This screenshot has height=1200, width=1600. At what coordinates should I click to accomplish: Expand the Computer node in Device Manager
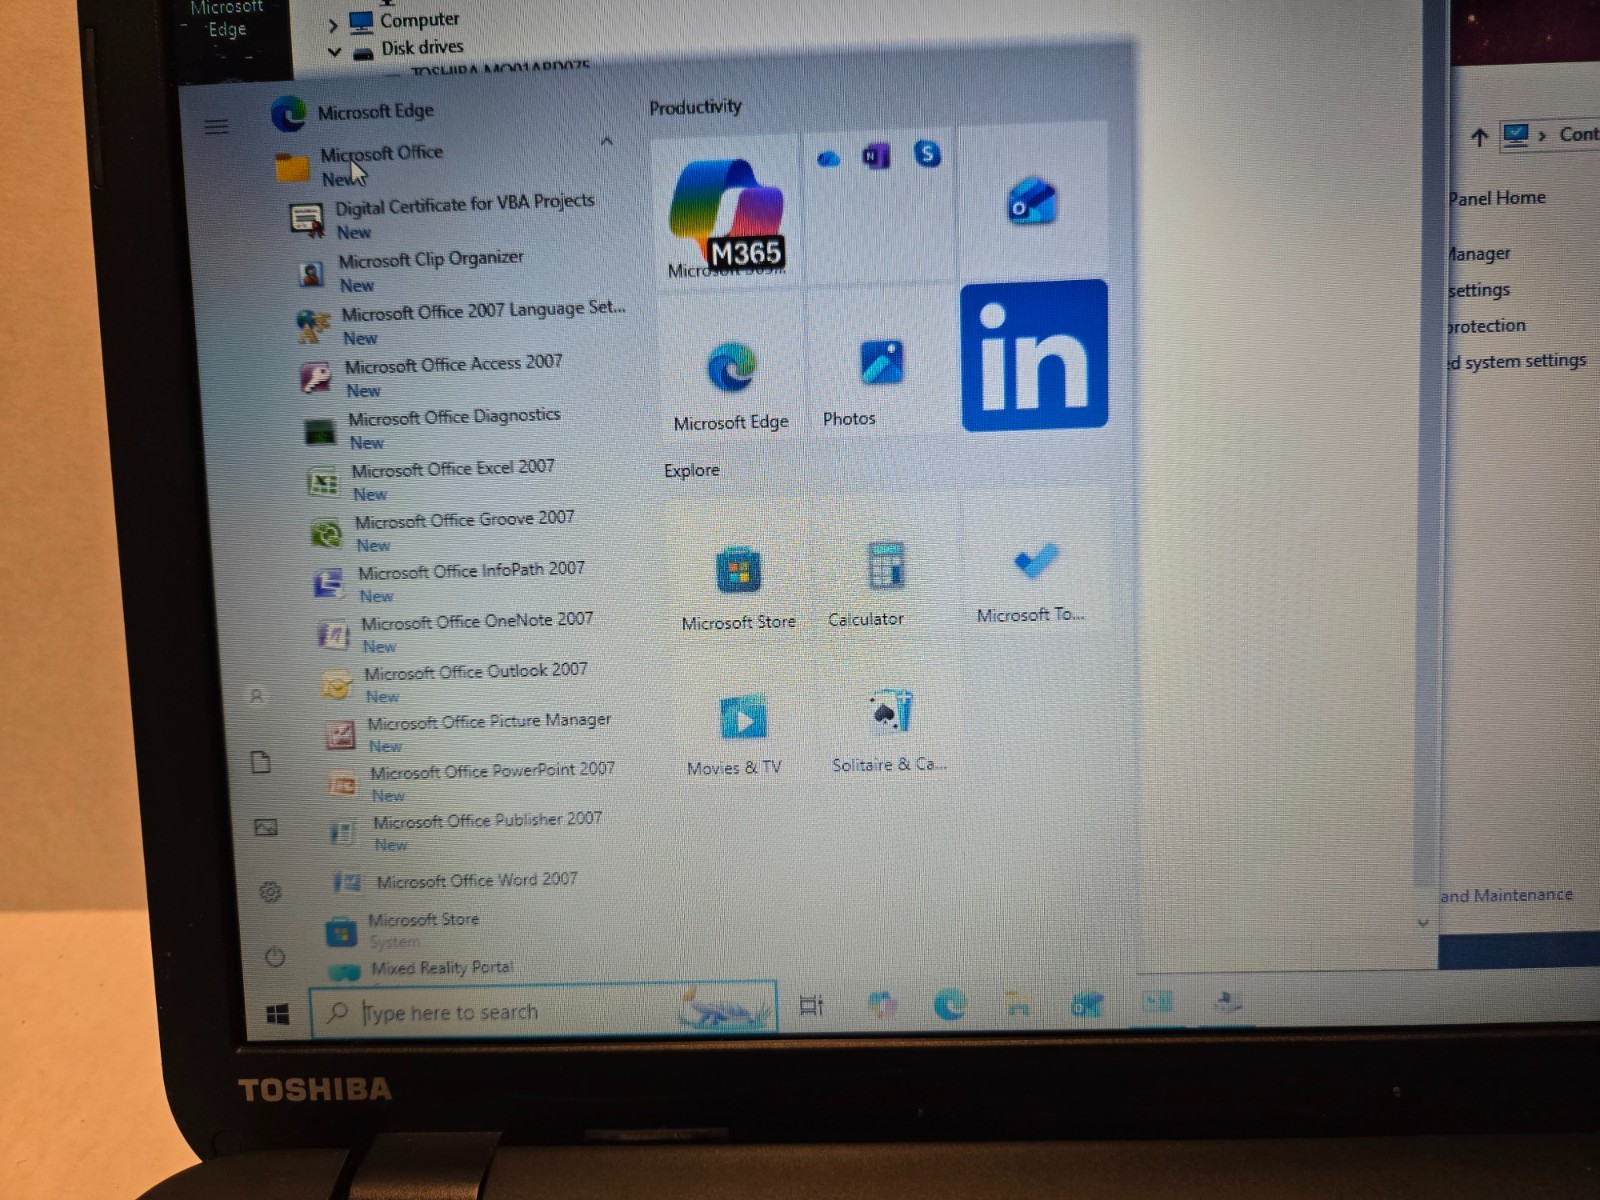[x=333, y=25]
